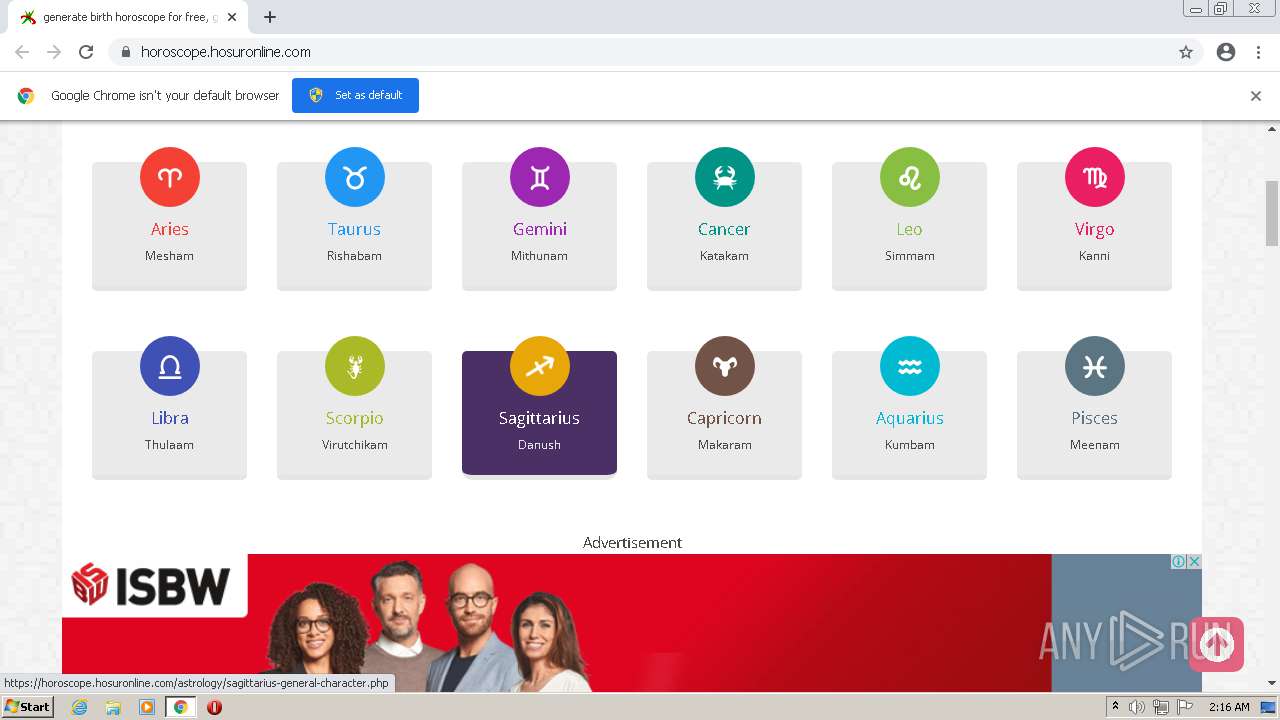Image resolution: width=1280 pixels, height=720 pixels.
Task: Select Katakam text under Cancer
Action: coord(724,256)
